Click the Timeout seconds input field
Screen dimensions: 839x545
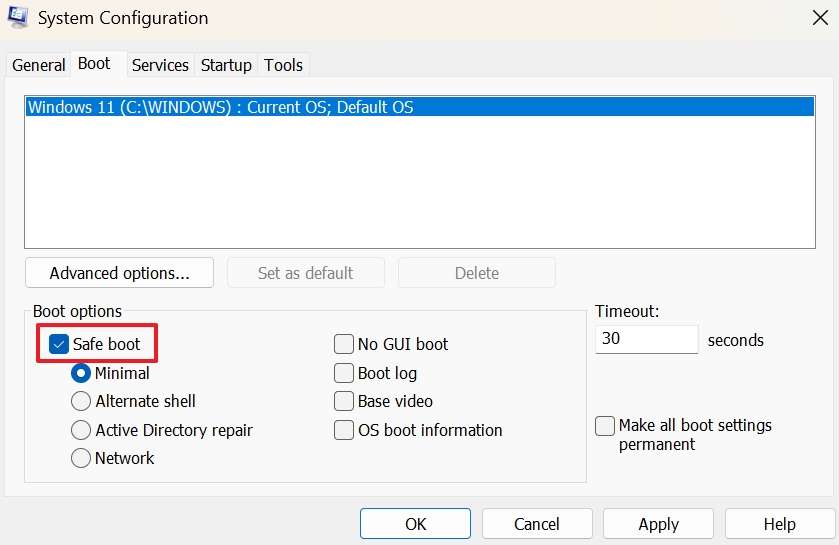pyautogui.click(x=646, y=339)
